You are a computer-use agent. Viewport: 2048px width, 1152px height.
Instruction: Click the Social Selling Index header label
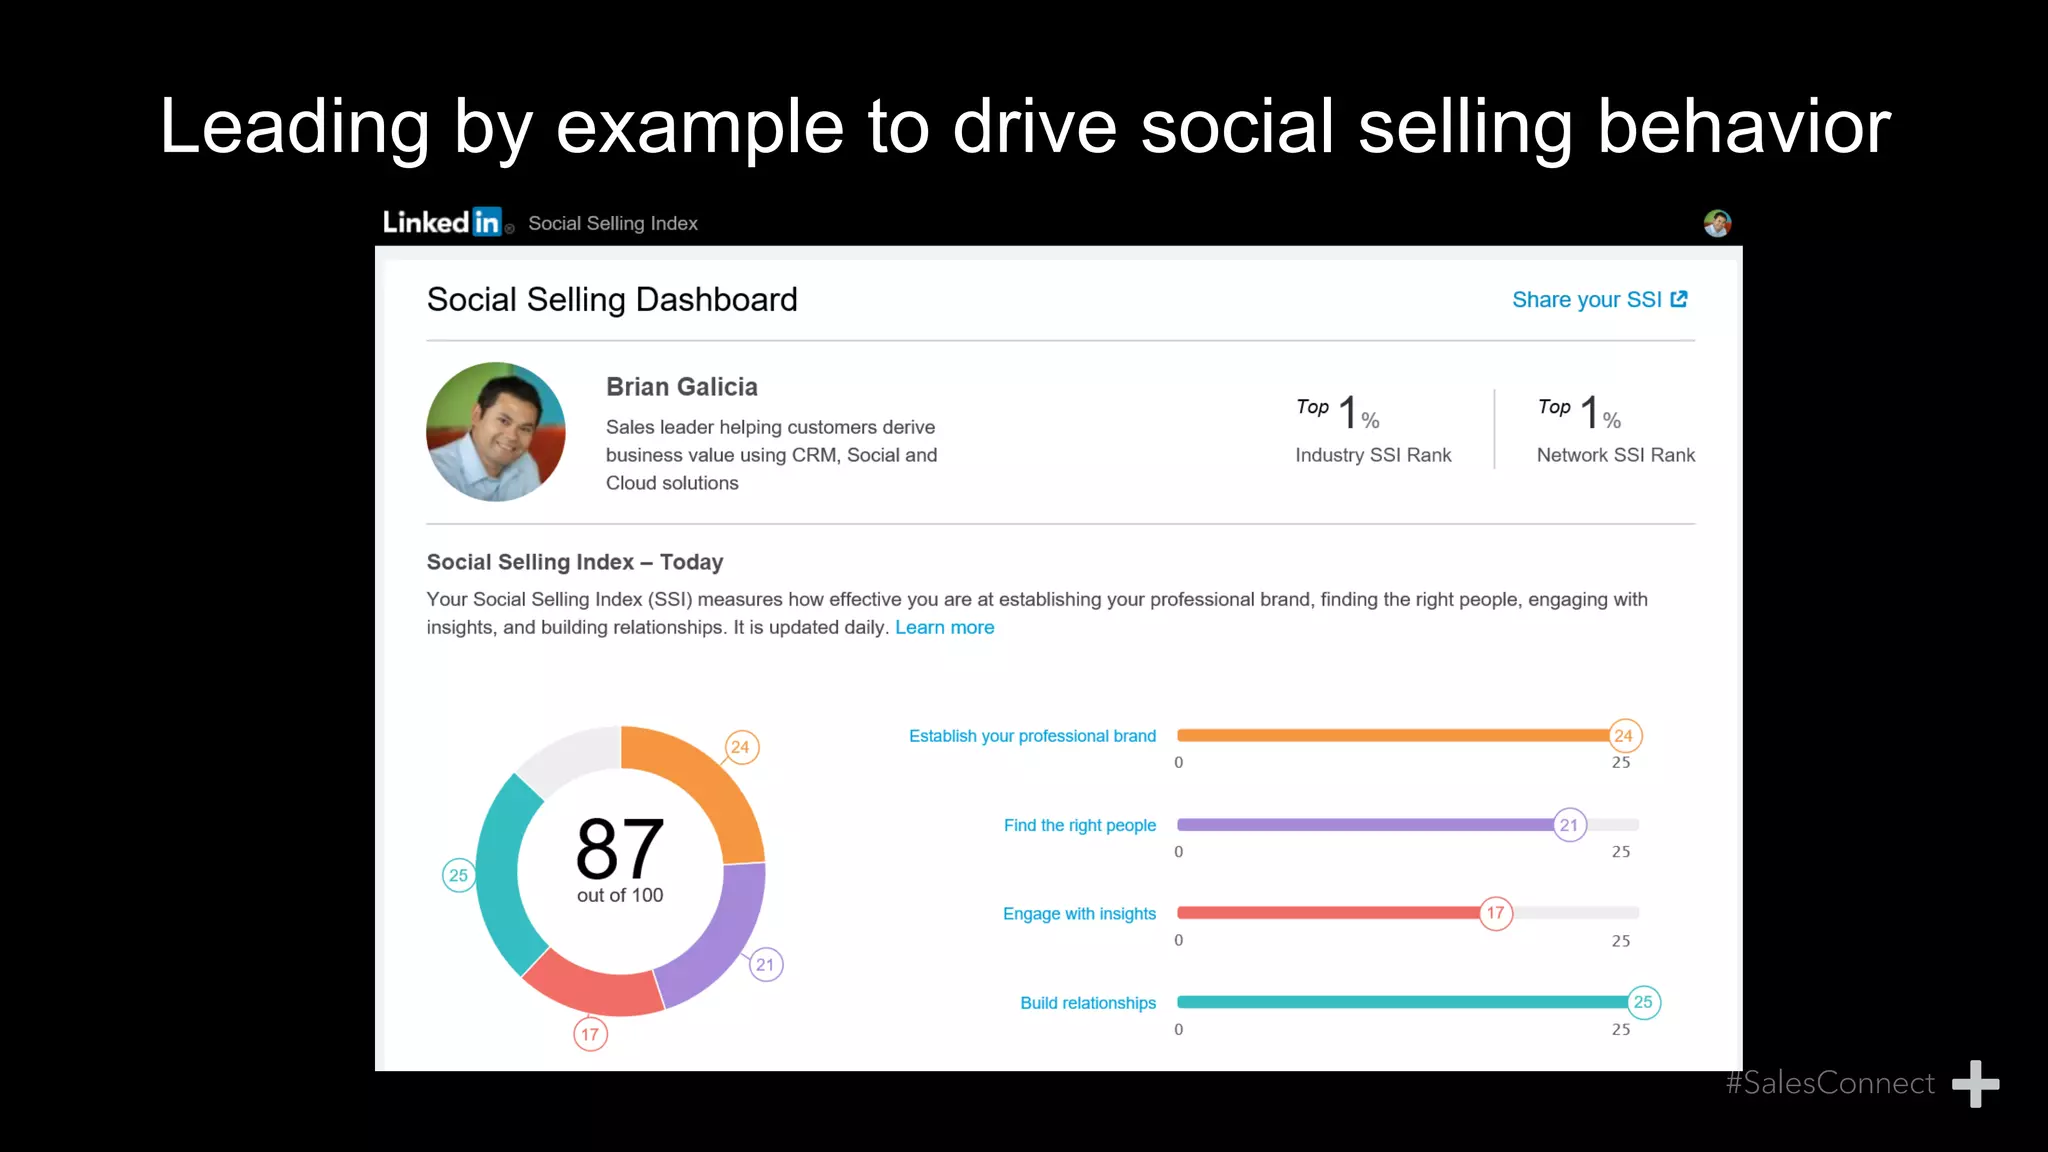tap(613, 223)
